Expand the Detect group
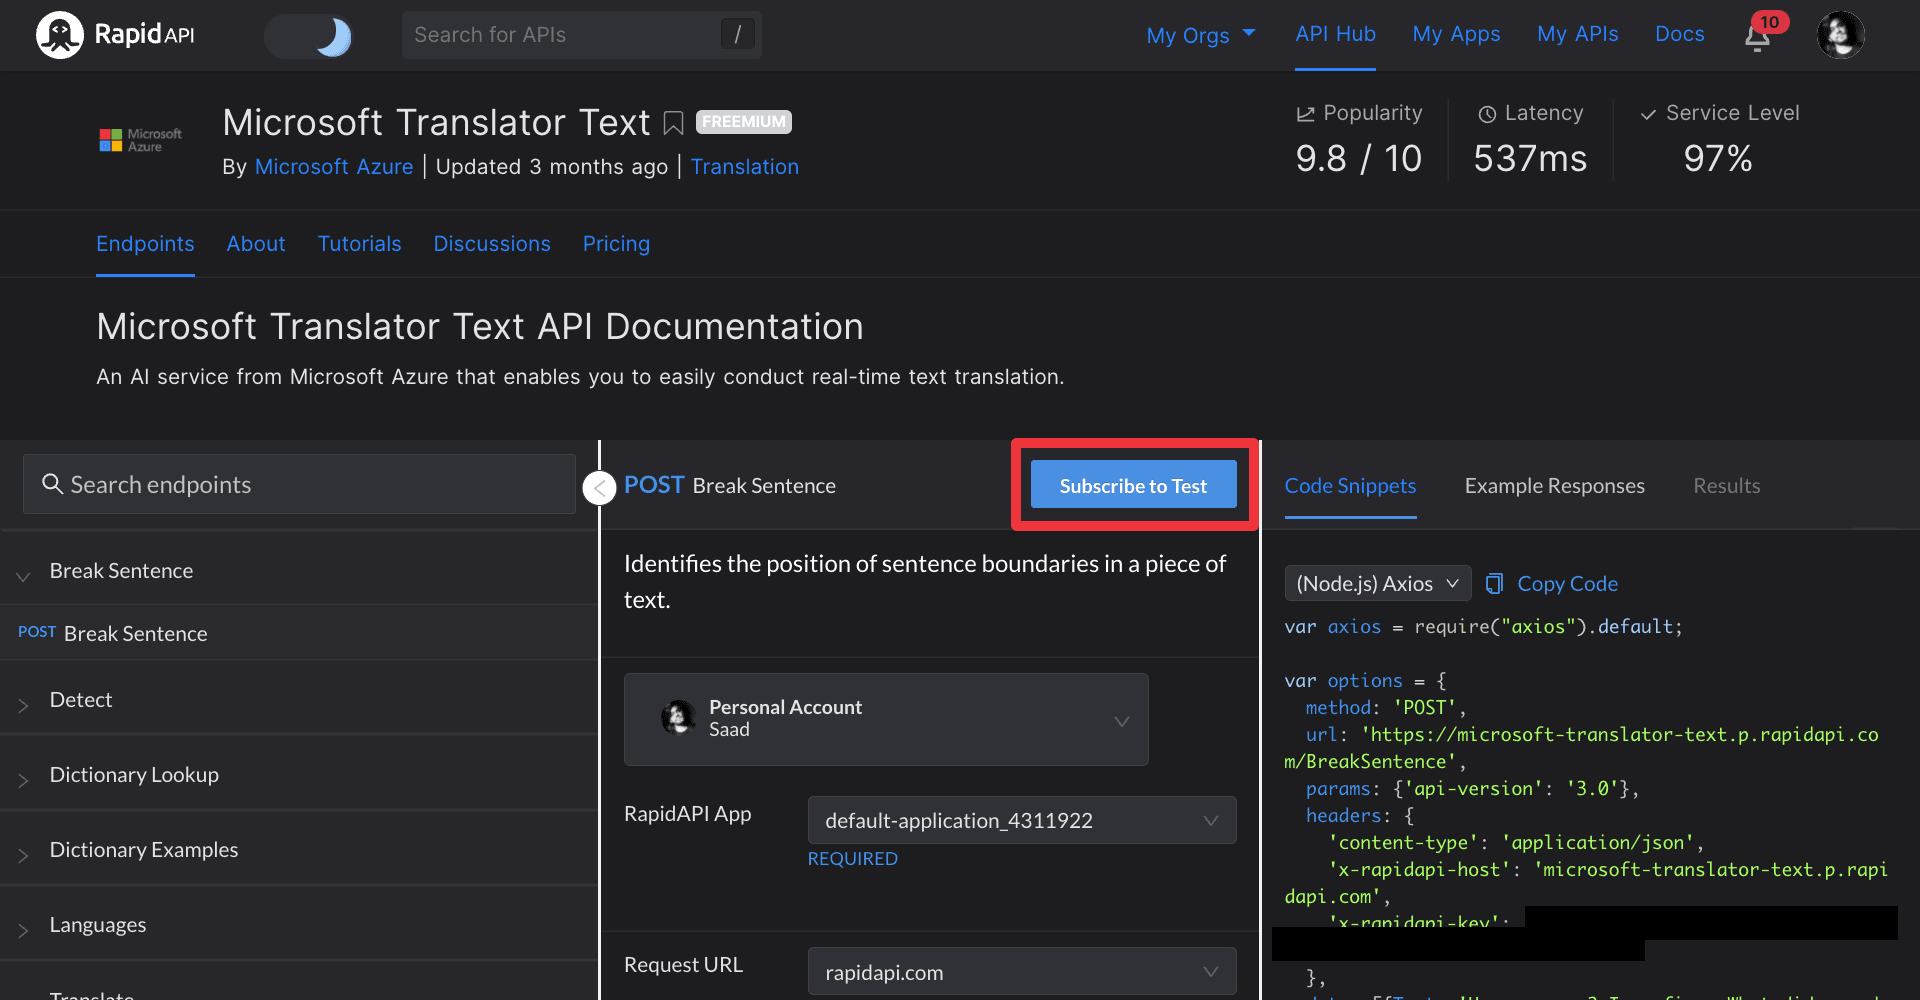 coord(299,700)
